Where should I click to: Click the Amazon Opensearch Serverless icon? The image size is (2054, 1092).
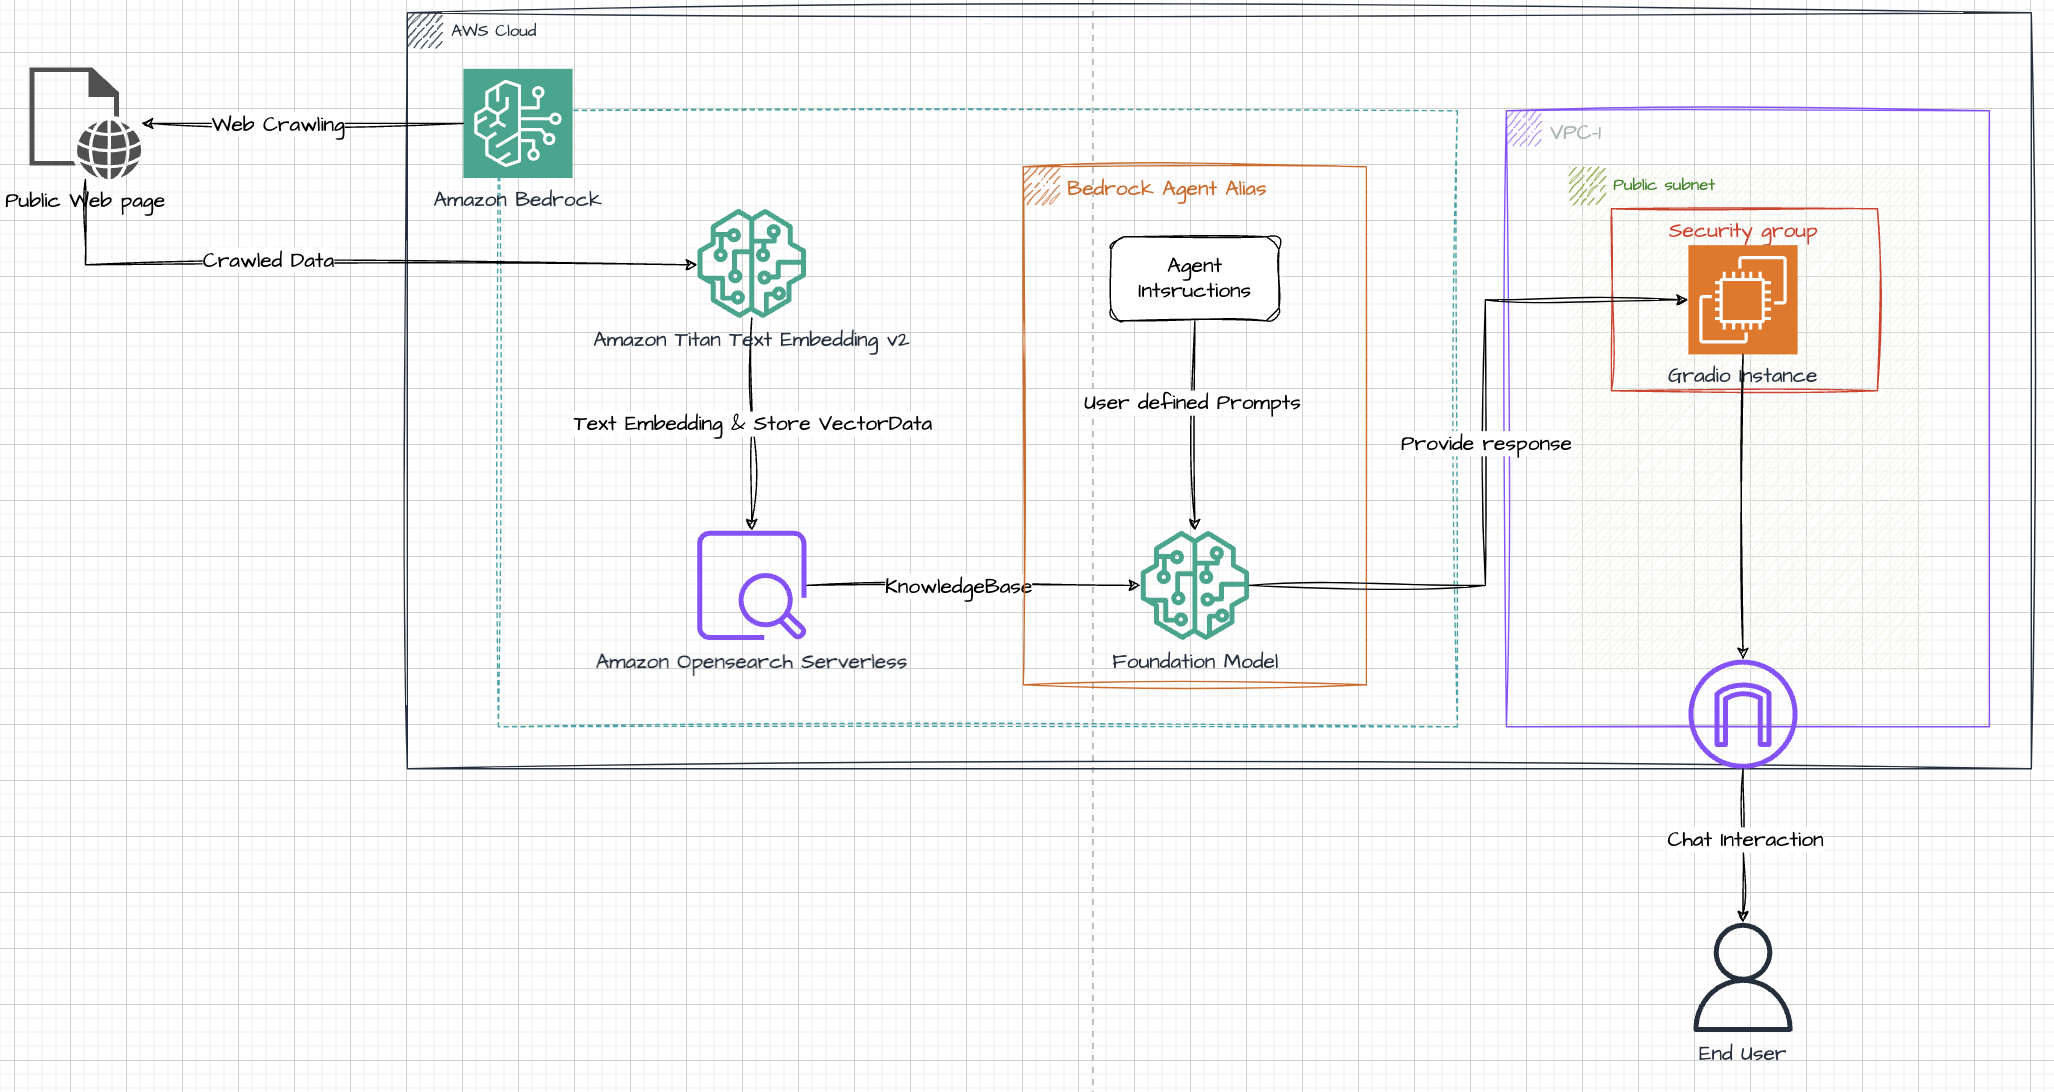(751, 585)
